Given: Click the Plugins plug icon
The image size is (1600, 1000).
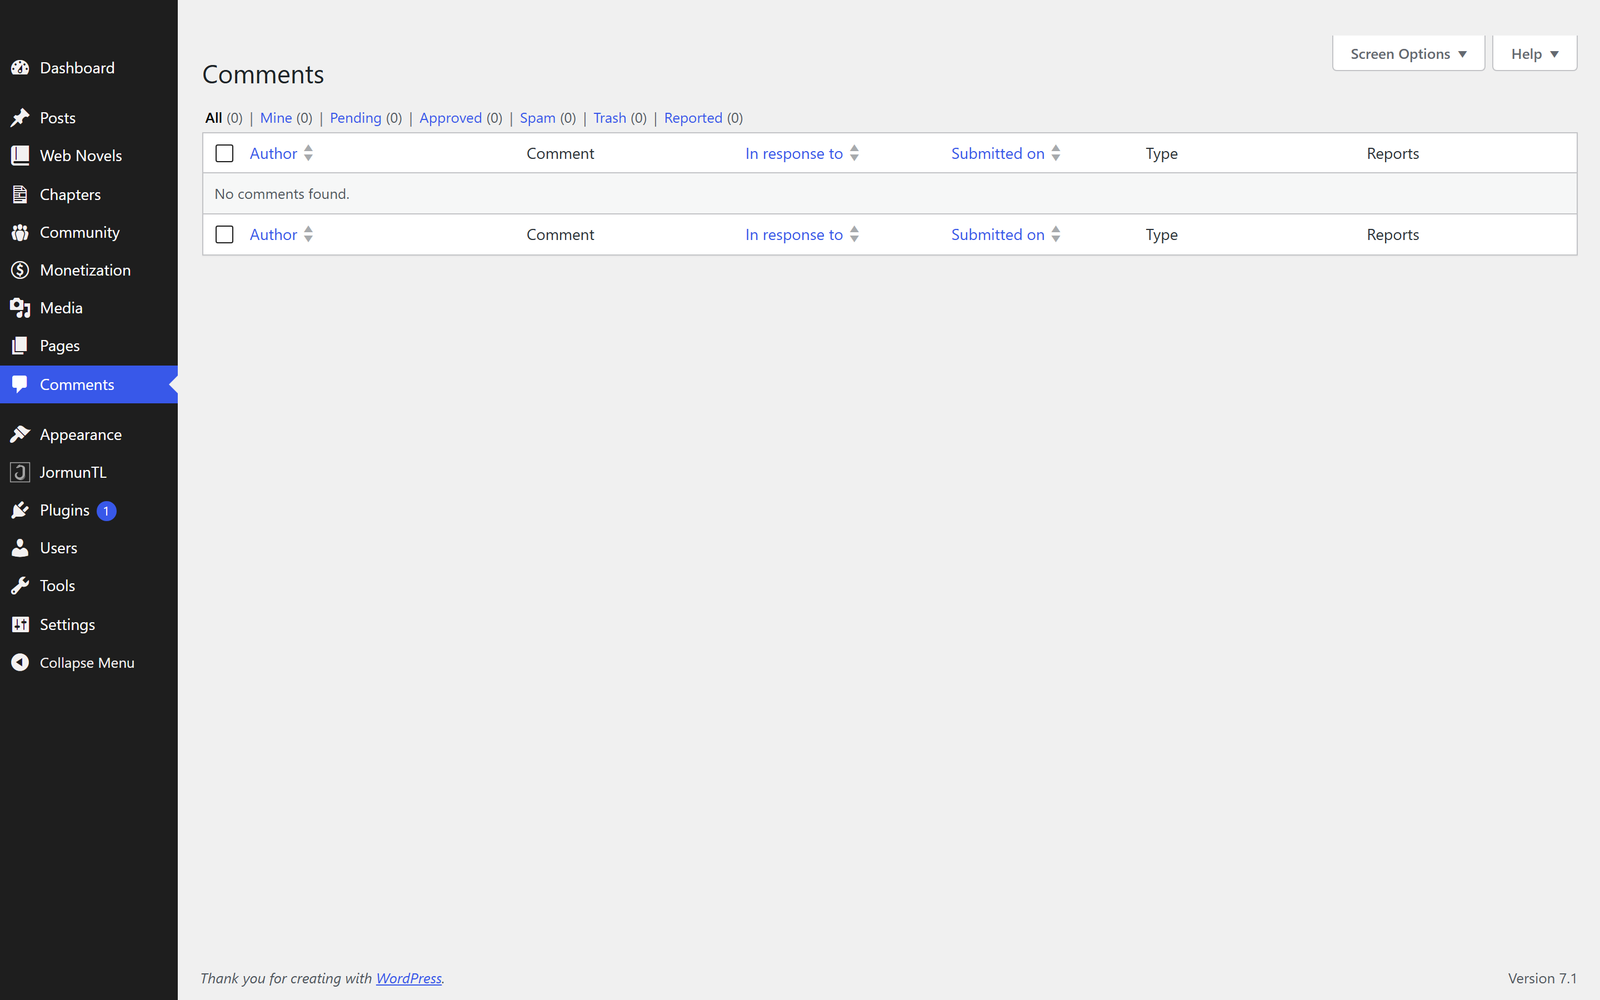Looking at the screenshot, I should coord(20,510).
